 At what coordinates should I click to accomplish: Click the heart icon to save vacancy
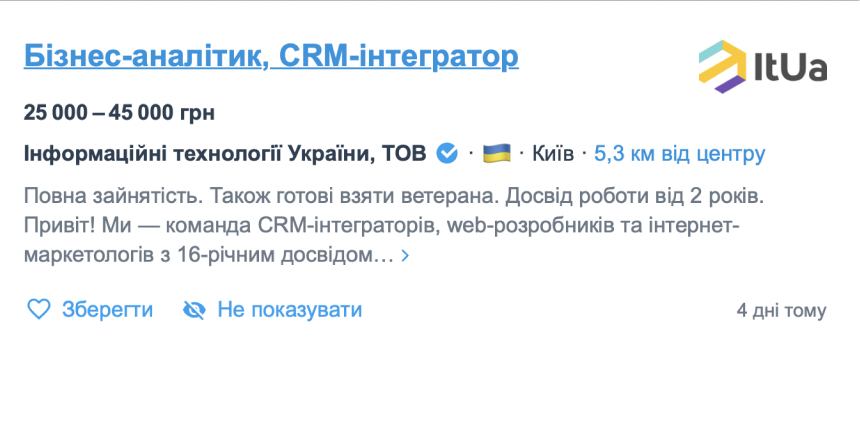click(38, 310)
